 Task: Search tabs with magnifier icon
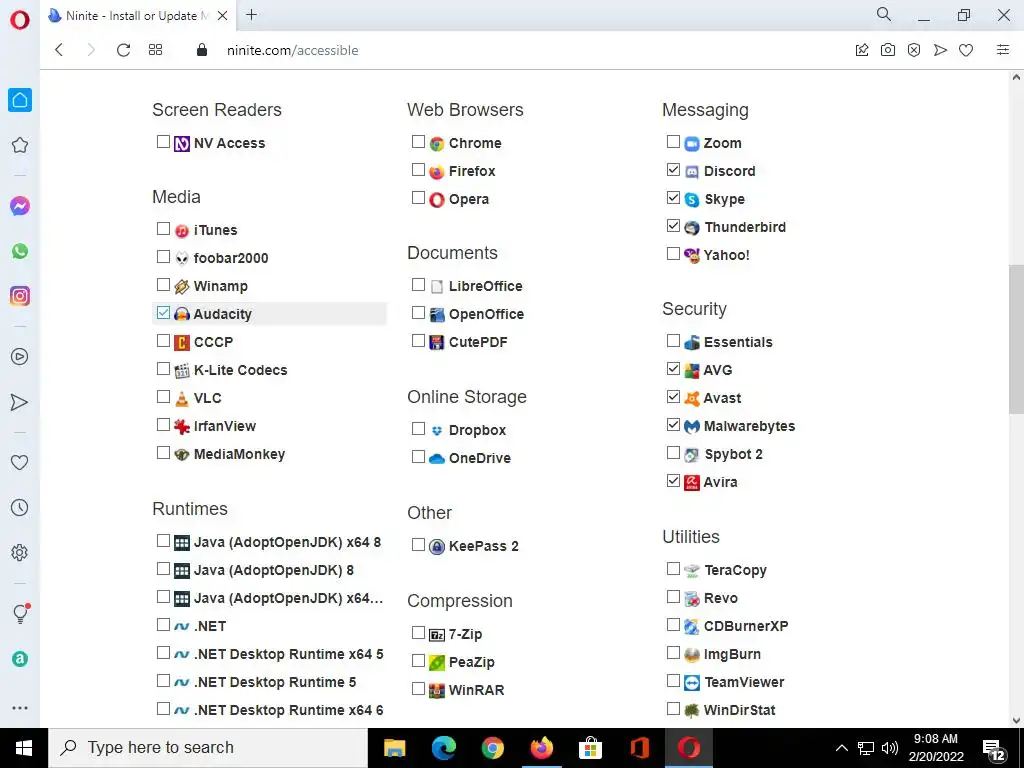[884, 14]
